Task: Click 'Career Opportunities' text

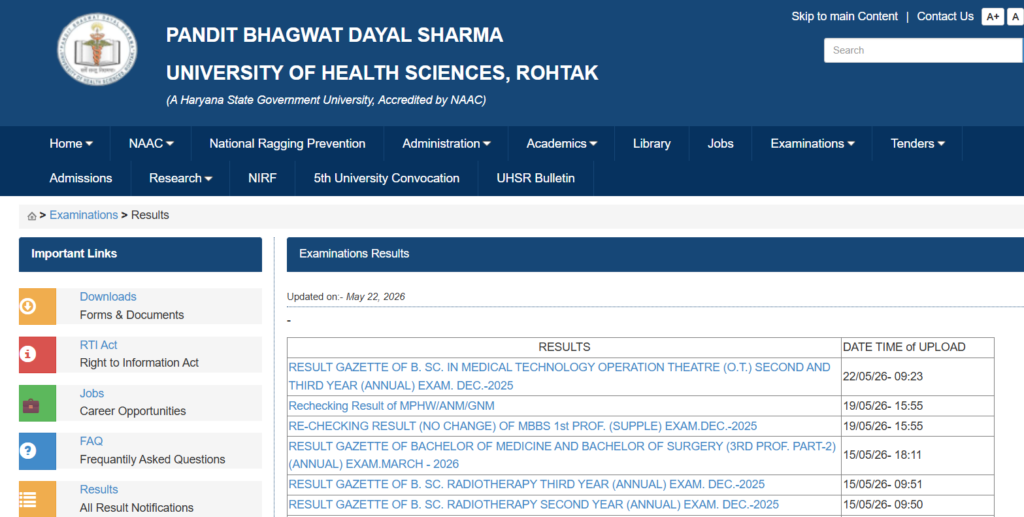Action: (133, 411)
